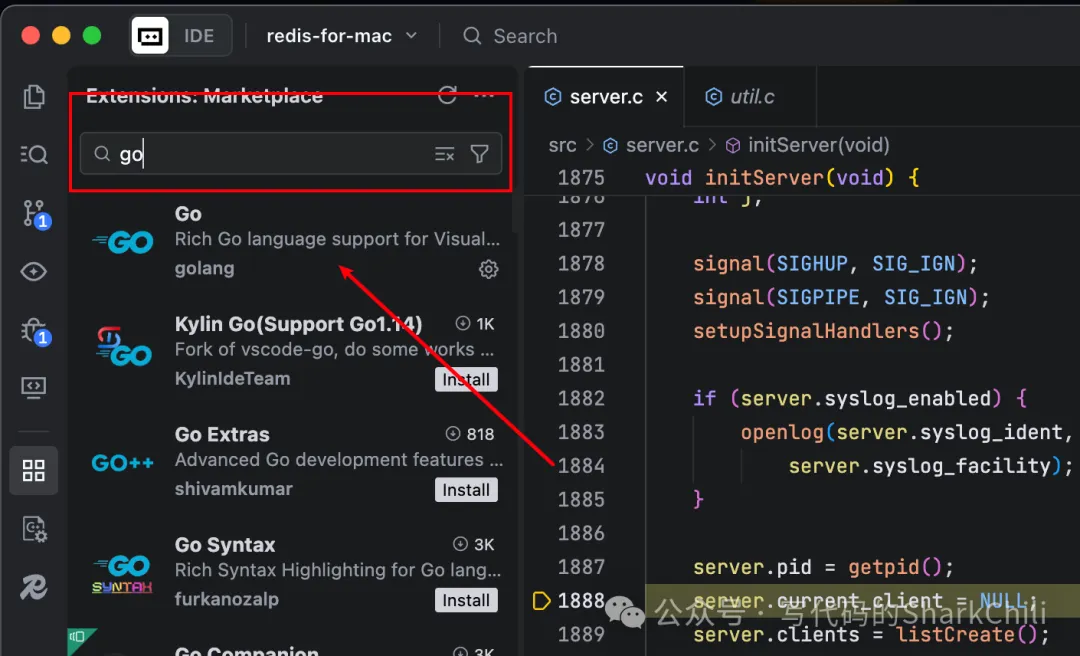Click the IDE app icon in title bar
The height and width of the screenshot is (656, 1080).
(x=150, y=36)
